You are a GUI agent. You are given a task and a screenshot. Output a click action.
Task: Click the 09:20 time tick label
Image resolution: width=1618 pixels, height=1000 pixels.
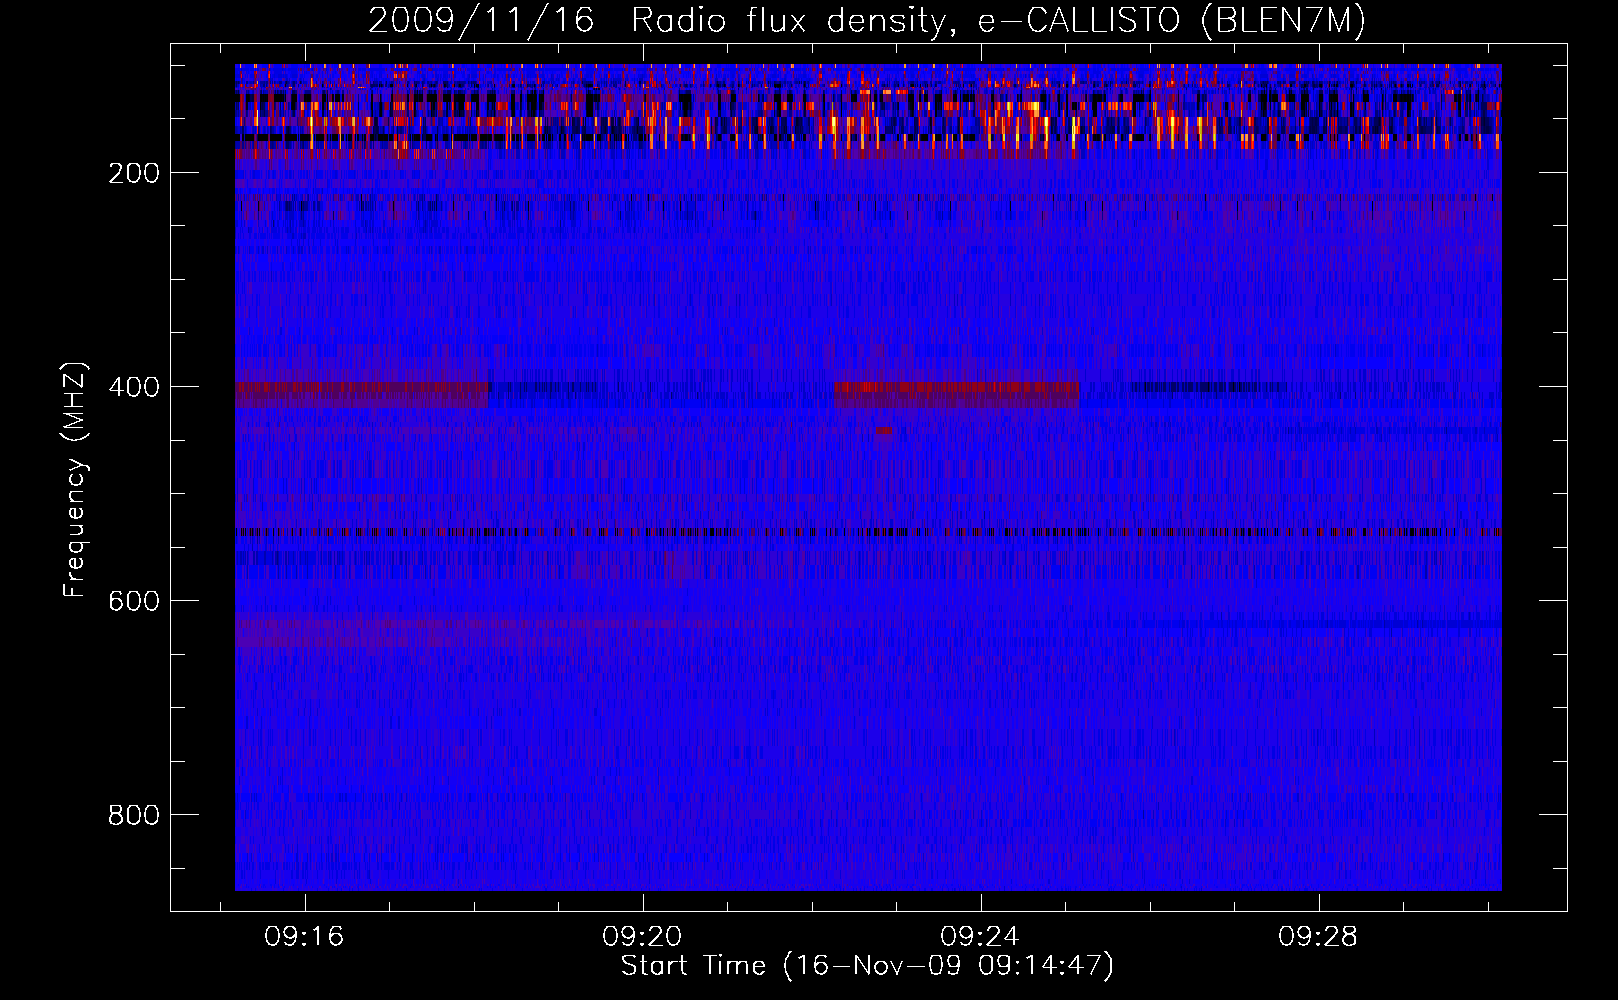(x=642, y=936)
